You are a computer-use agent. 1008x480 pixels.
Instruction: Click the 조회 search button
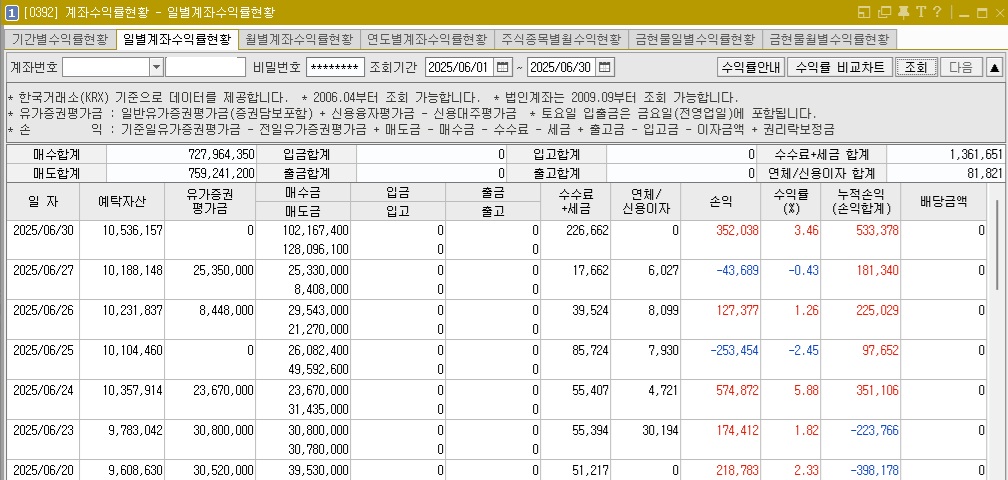[x=916, y=67]
